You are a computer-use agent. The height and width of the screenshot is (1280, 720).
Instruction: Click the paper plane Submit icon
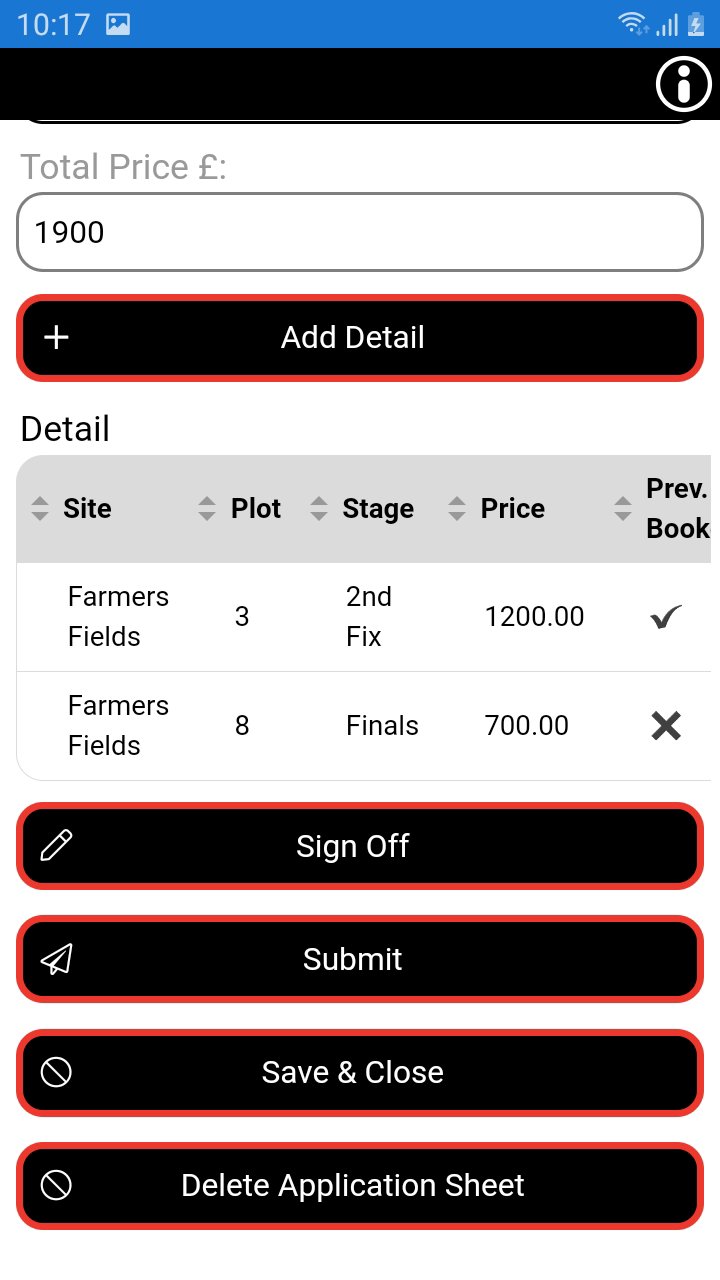(x=57, y=959)
